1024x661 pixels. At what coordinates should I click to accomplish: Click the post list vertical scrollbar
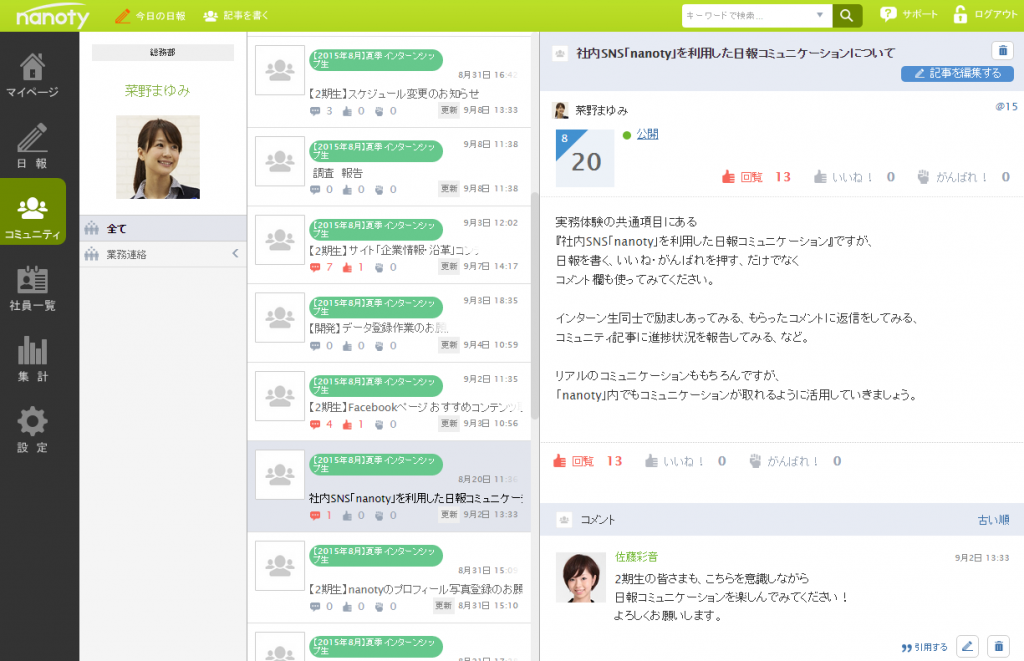[535, 306]
